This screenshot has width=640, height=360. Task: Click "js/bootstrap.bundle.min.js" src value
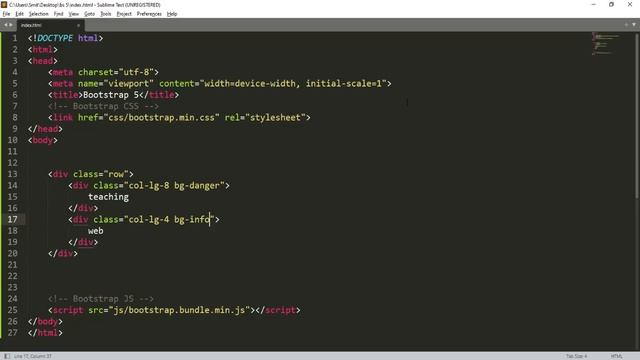pyautogui.click(x=179, y=310)
